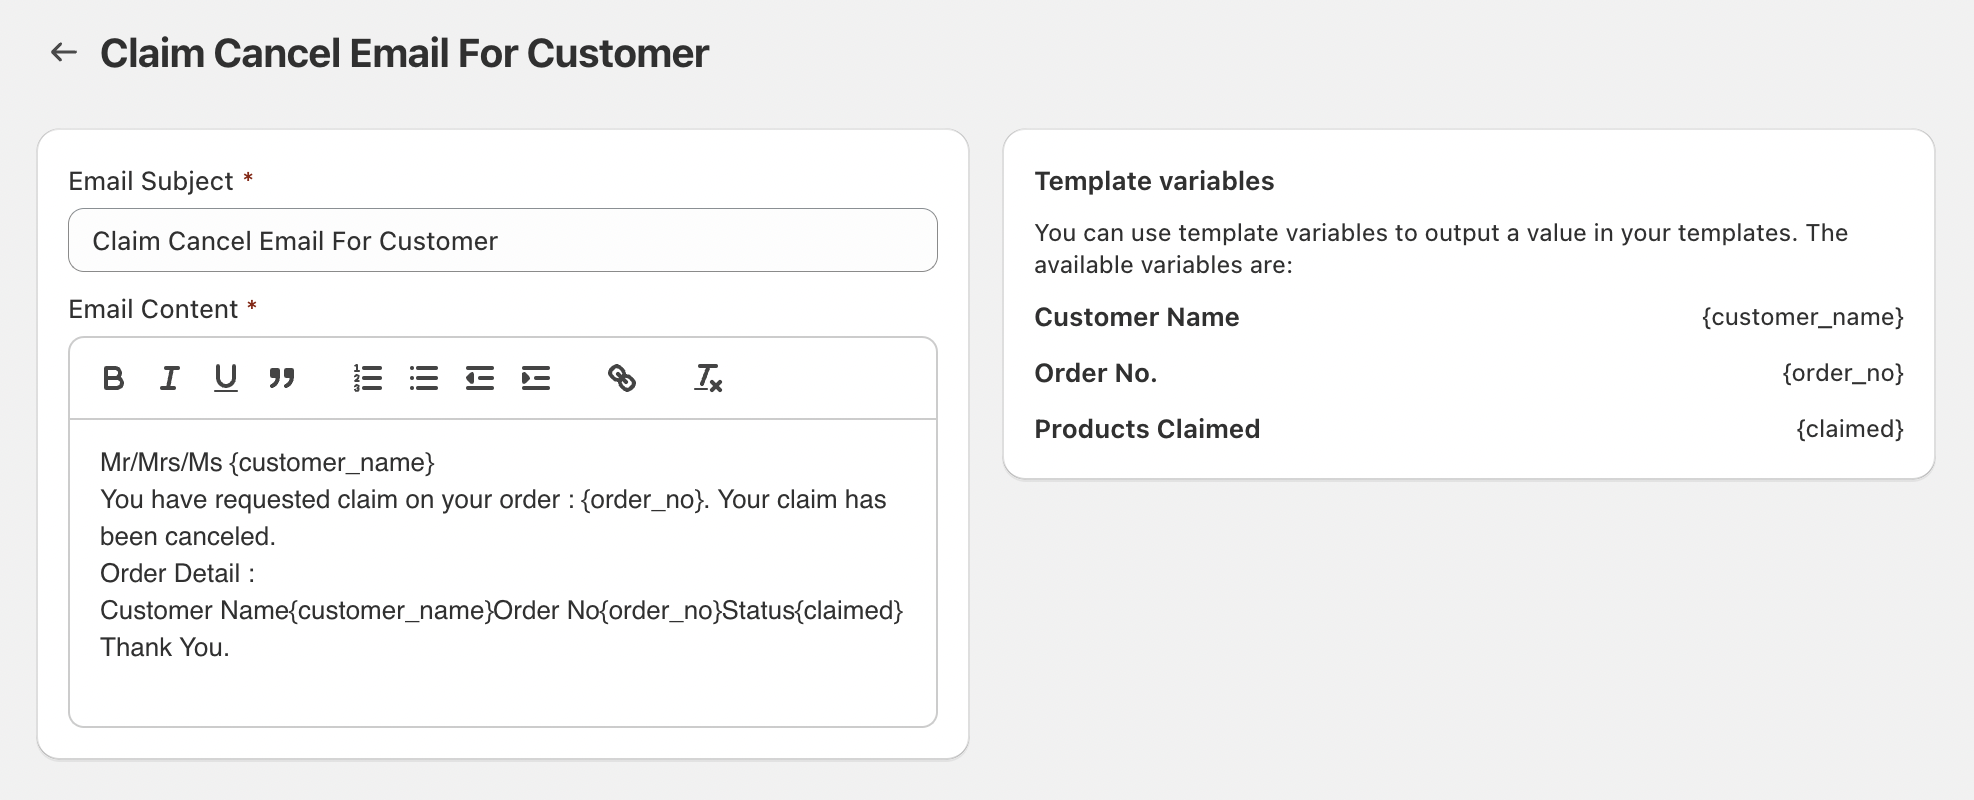Image resolution: width=1974 pixels, height=800 pixels.
Task: Click the Email Content label
Action: (x=153, y=310)
